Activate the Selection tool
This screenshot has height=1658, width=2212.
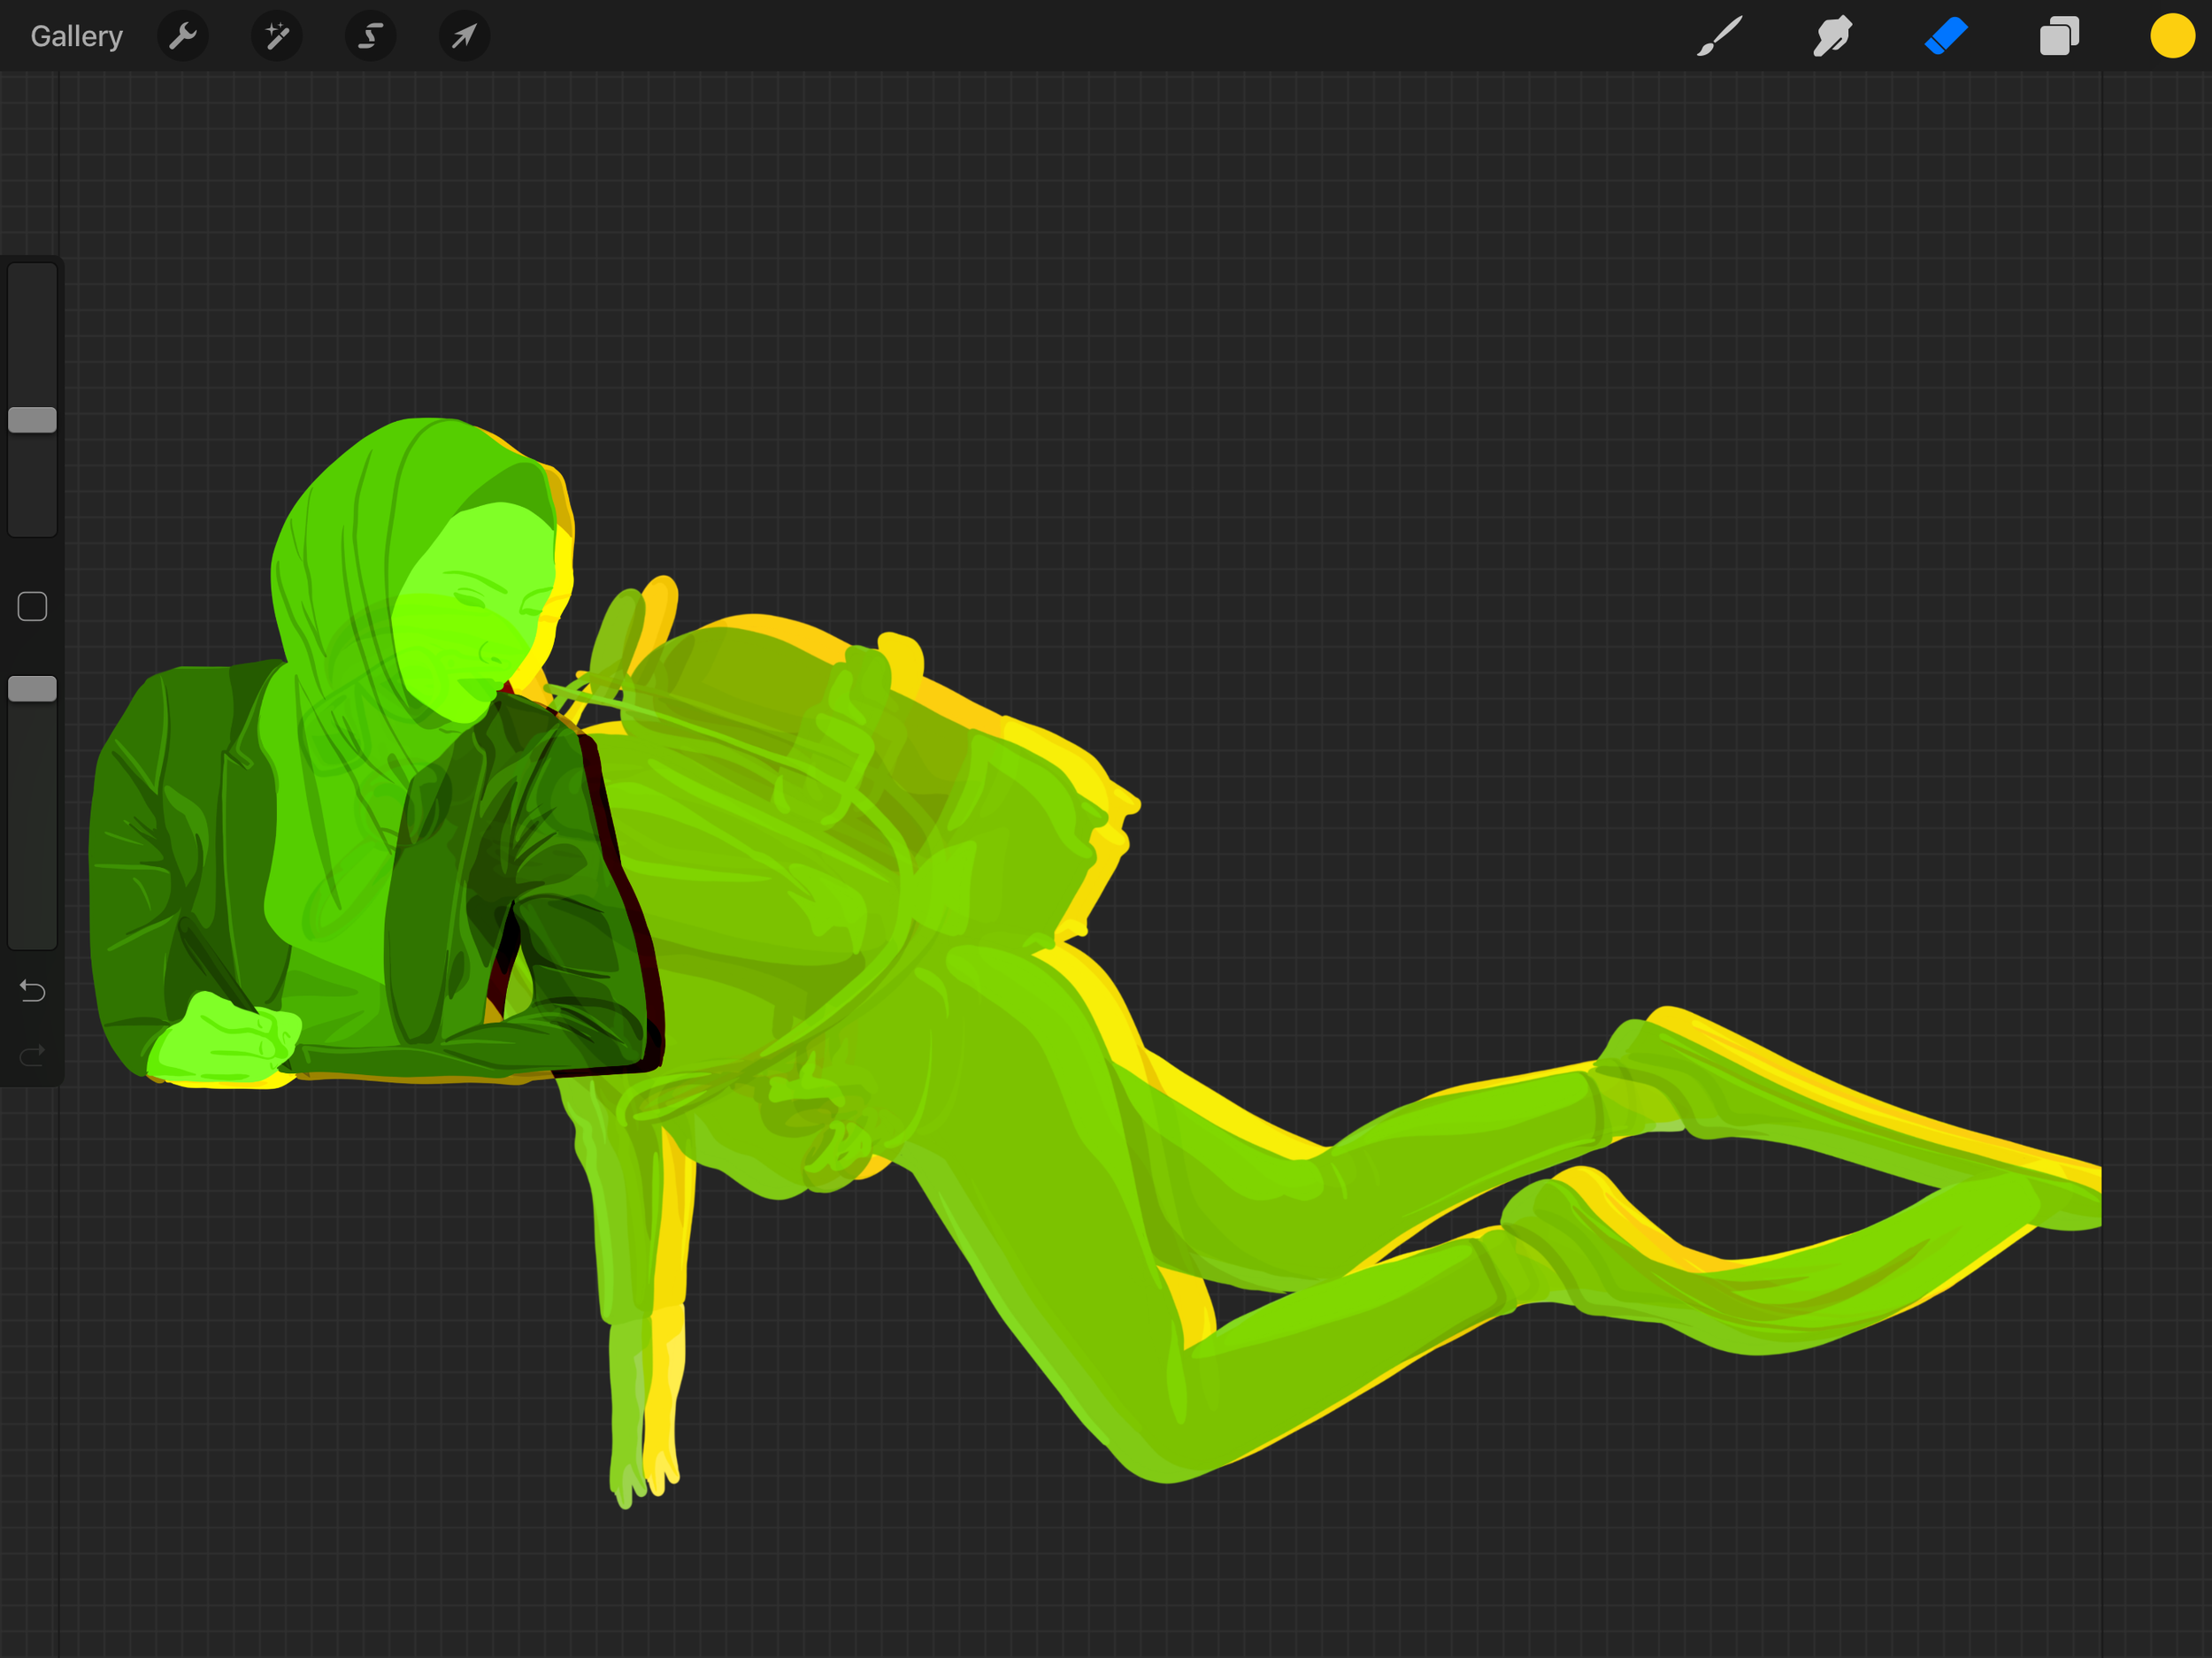point(371,37)
